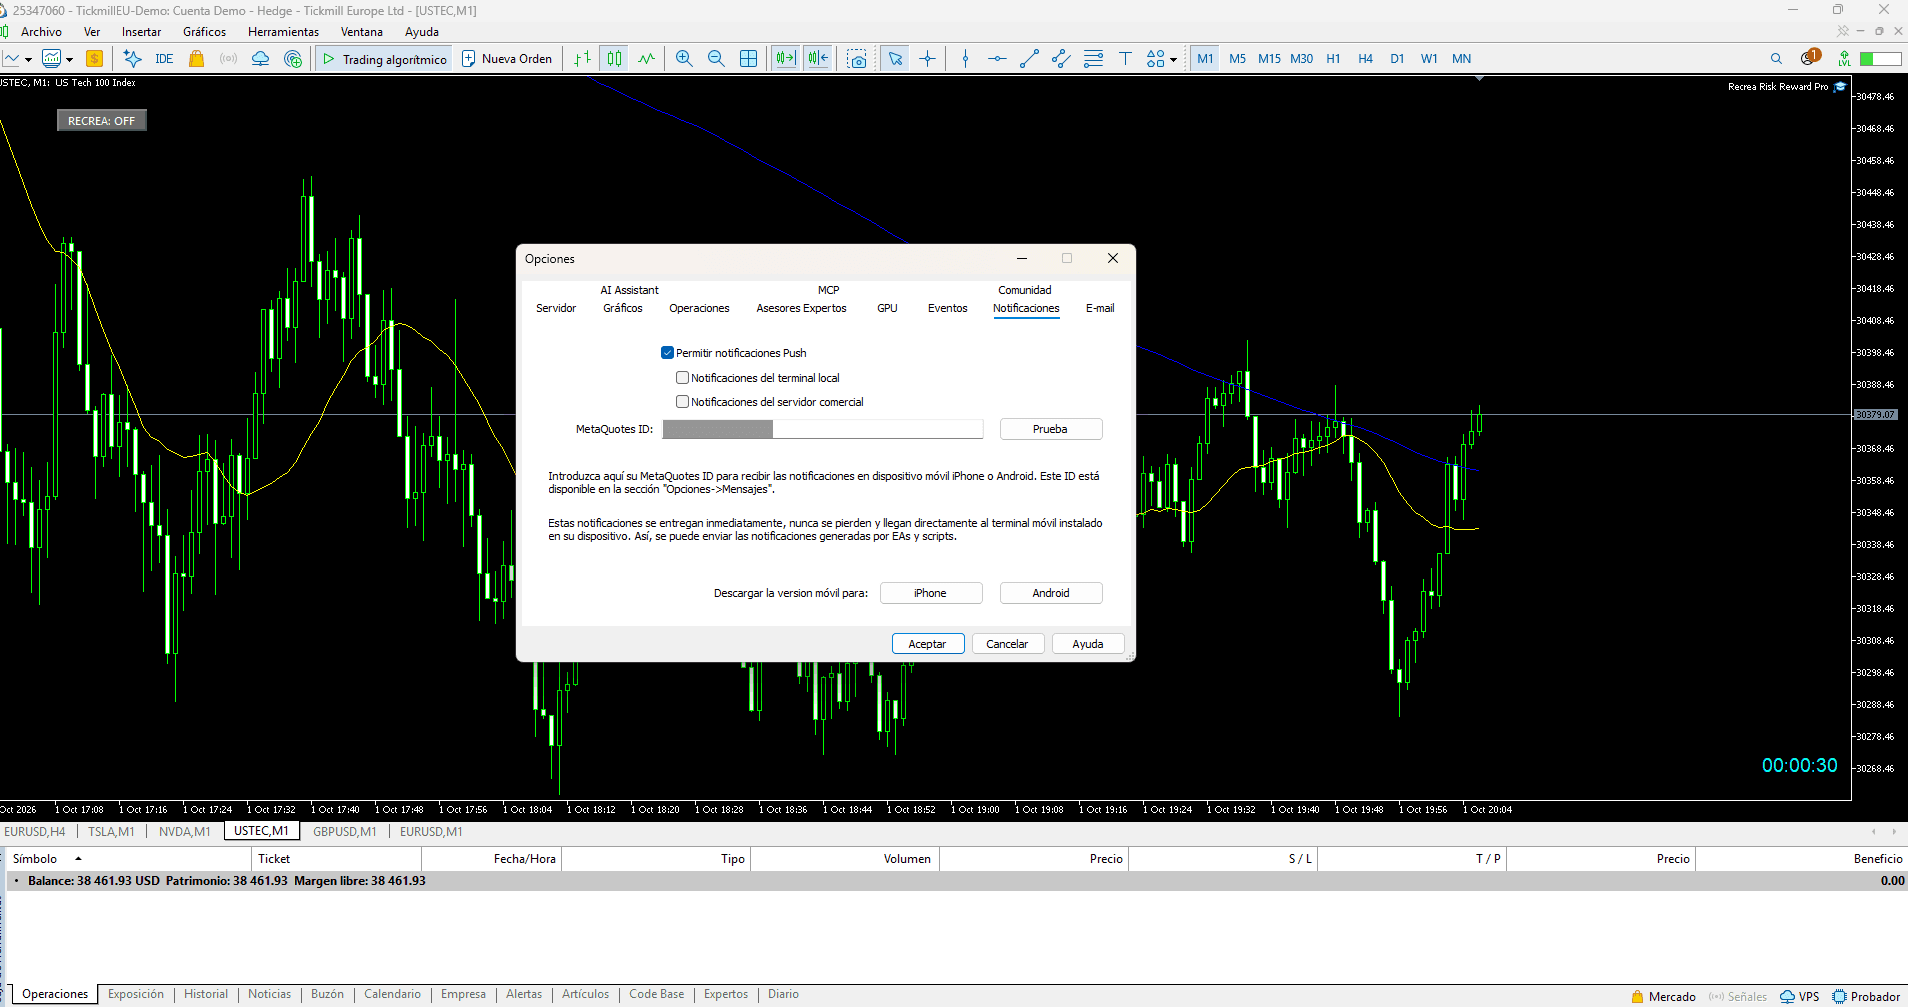Image resolution: width=1908 pixels, height=1007 pixels.
Task: Expand the chart templates dropdown arrow
Action: pyautogui.click(x=69, y=60)
